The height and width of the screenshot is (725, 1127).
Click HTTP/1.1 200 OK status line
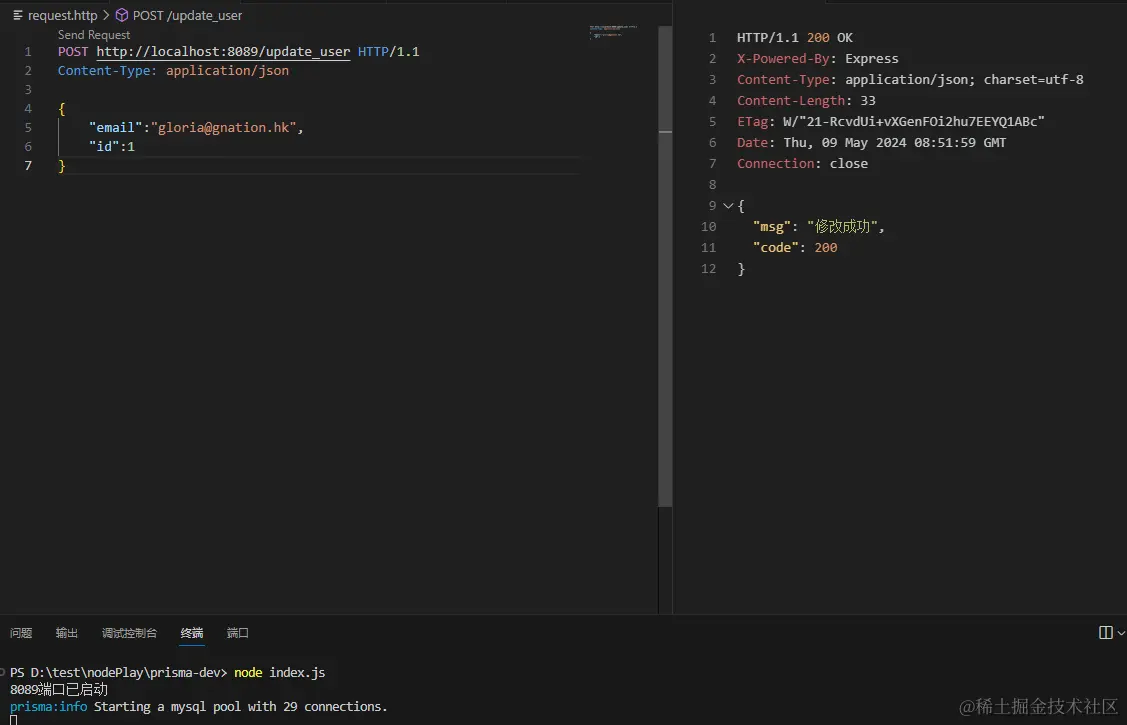[x=794, y=37]
